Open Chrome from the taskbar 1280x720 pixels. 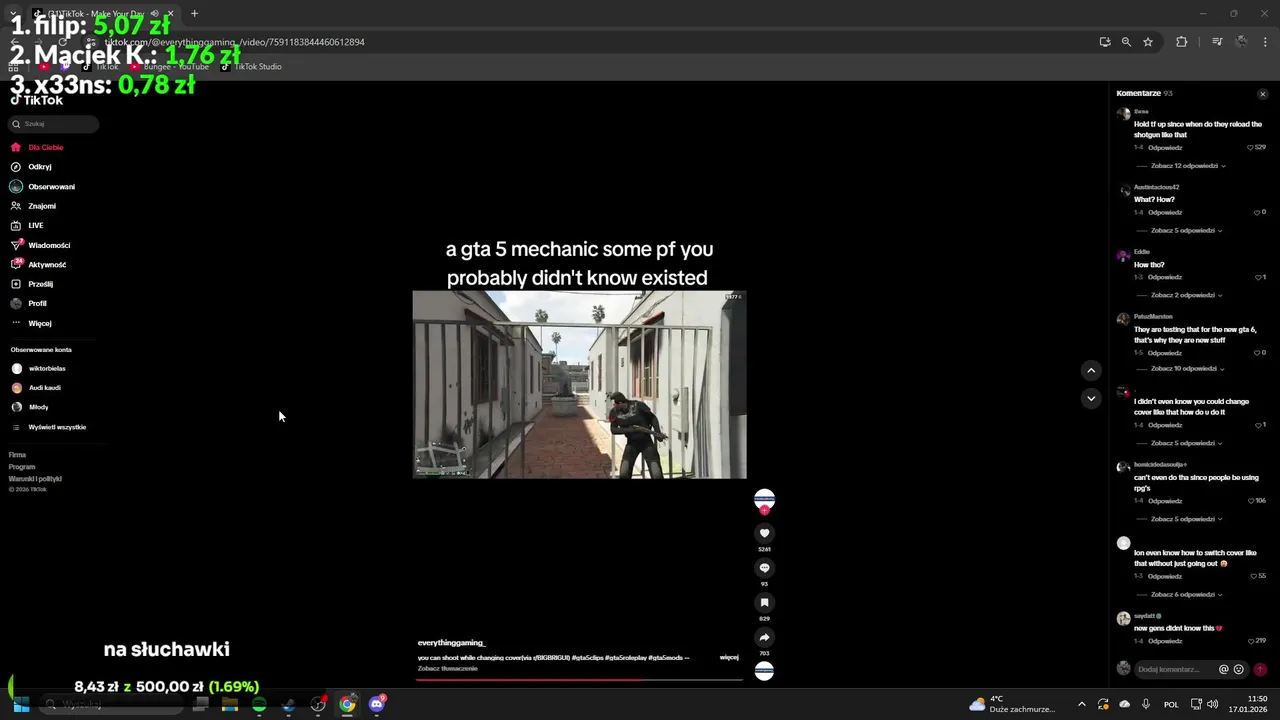tap(347, 704)
